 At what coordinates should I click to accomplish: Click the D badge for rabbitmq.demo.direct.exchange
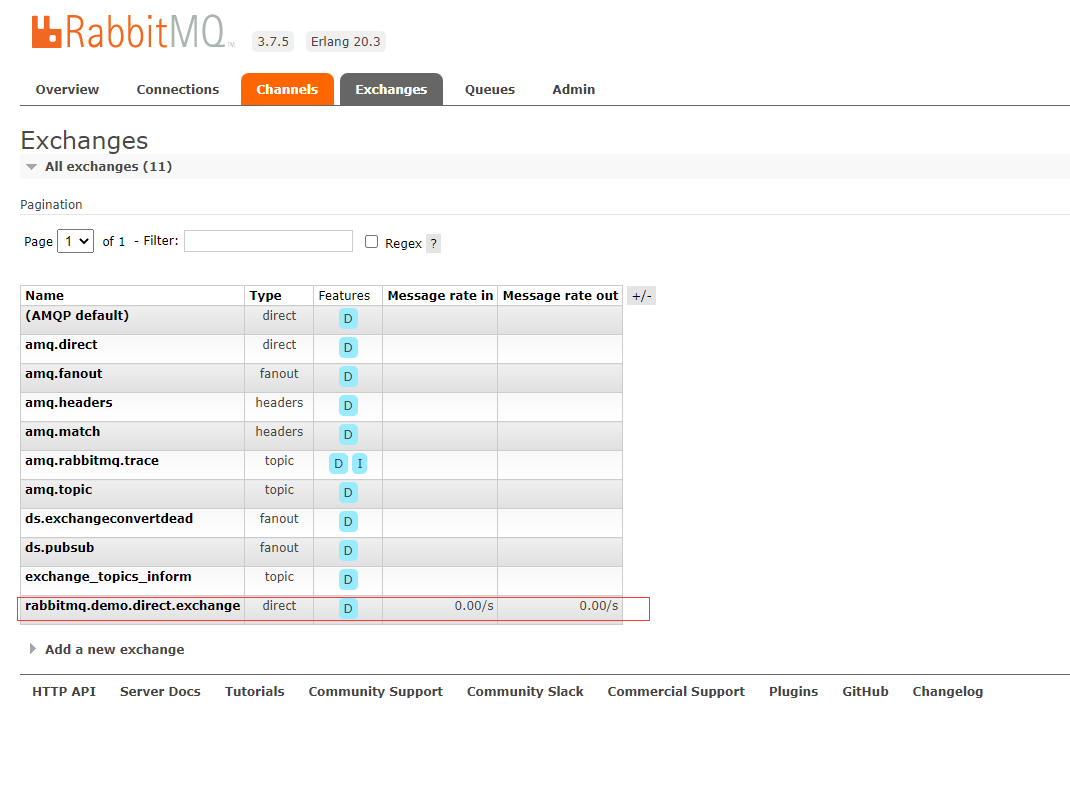(x=348, y=608)
